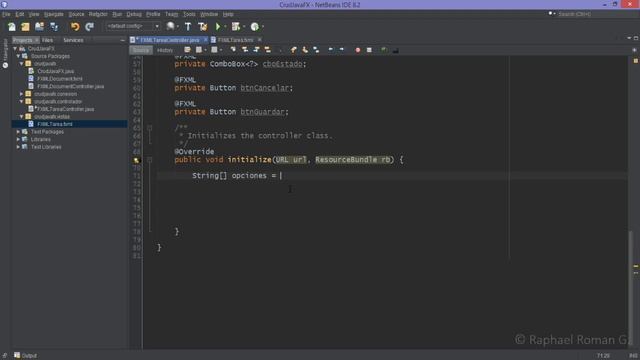Image resolution: width=640 pixels, height=360 pixels.
Task: Fold the Javadoc comment block at gutter
Action: 149,128
